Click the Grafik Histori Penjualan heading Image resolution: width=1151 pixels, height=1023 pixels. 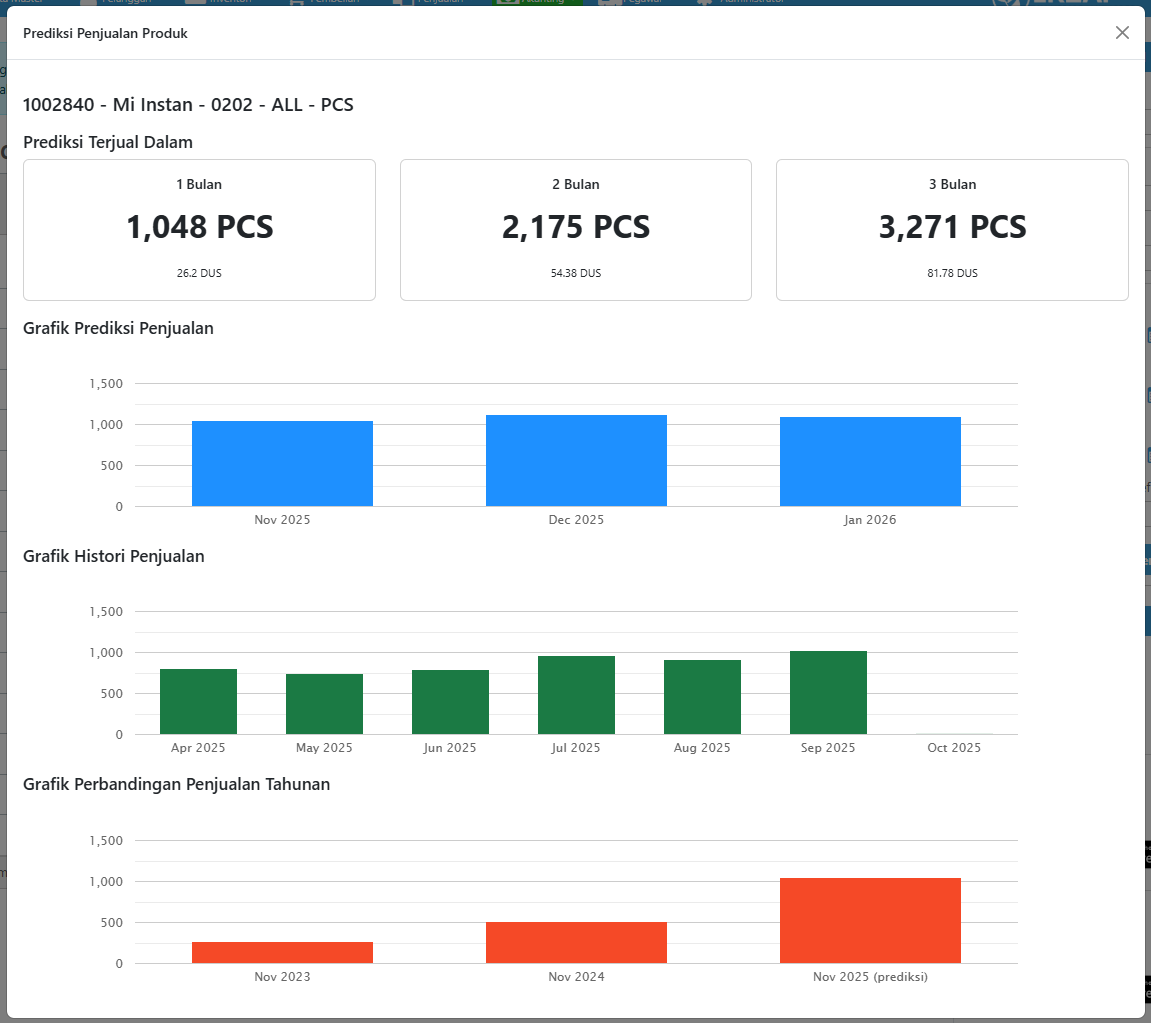(x=114, y=557)
